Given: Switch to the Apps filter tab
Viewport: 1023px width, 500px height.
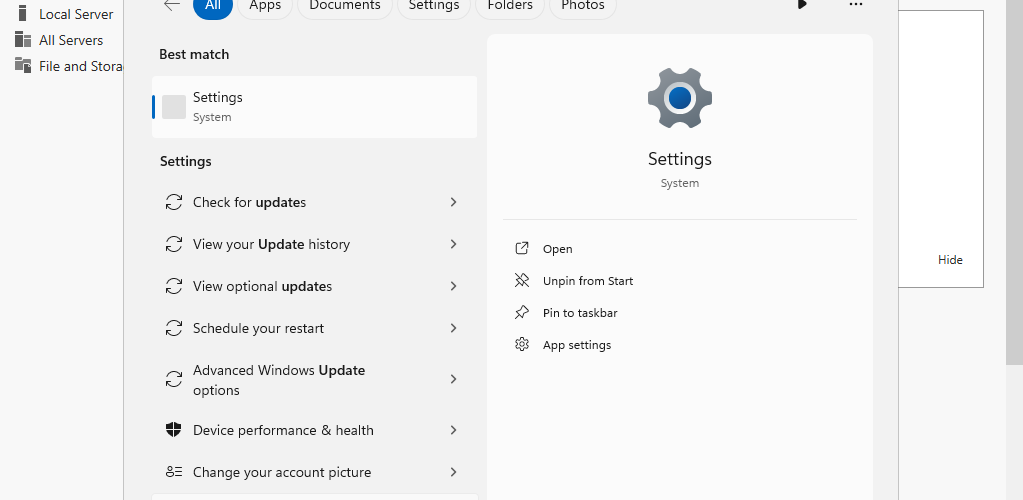Looking at the screenshot, I should point(265,7).
